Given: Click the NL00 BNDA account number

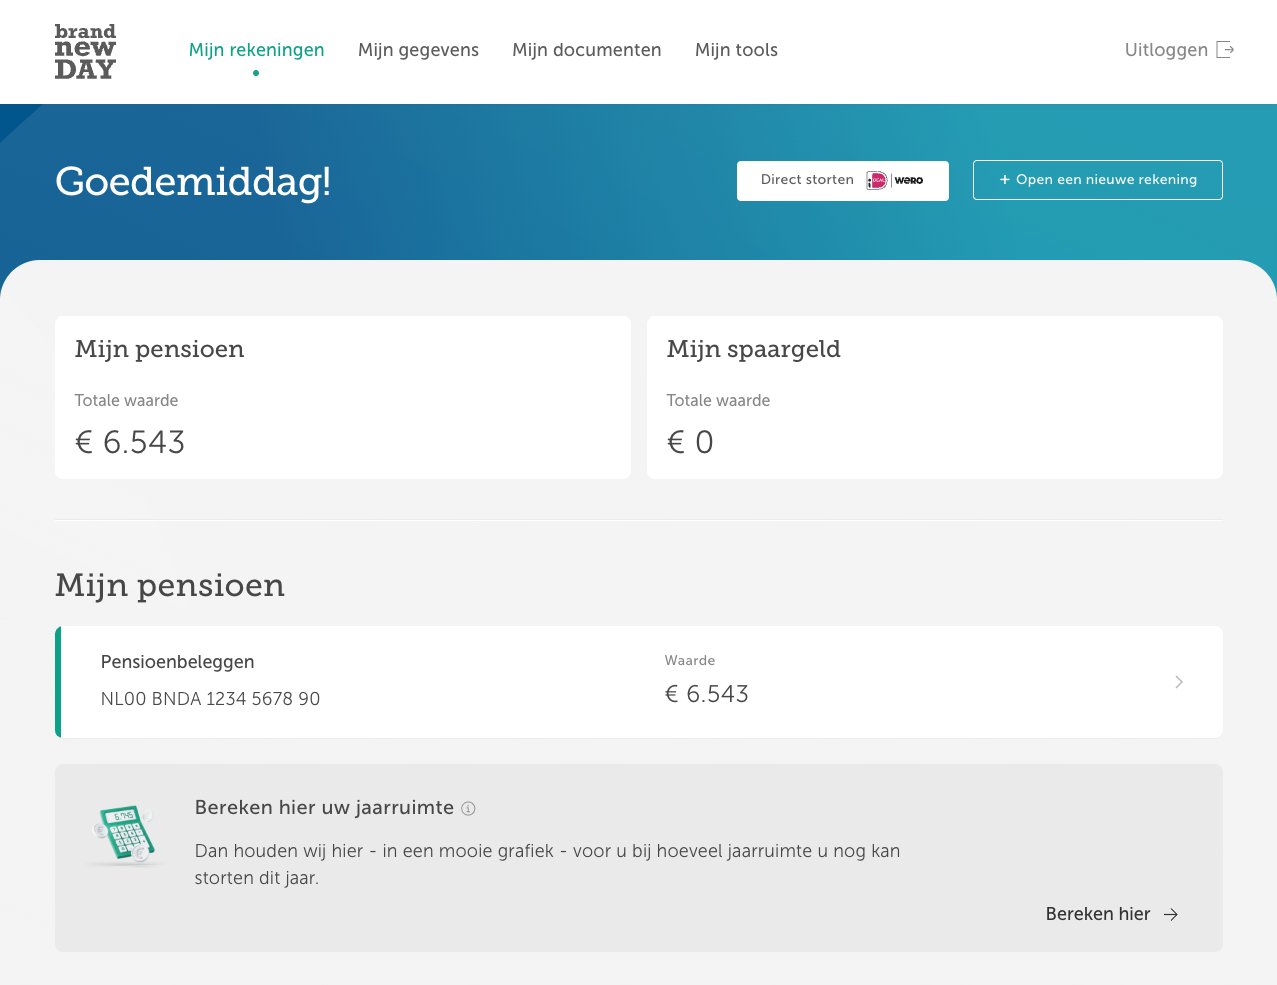Looking at the screenshot, I should click(x=210, y=699).
